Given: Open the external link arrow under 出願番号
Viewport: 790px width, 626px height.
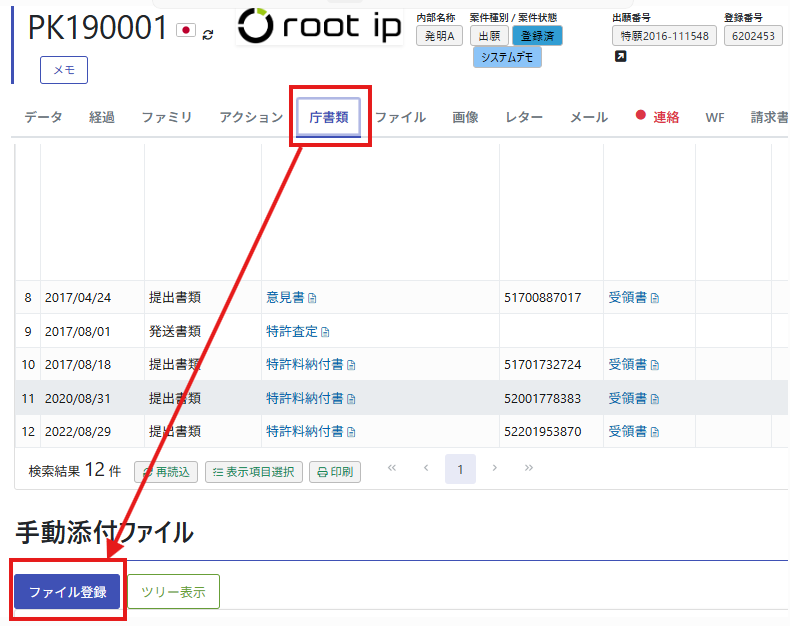Looking at the screenshot, I should [x=620, y=57].
